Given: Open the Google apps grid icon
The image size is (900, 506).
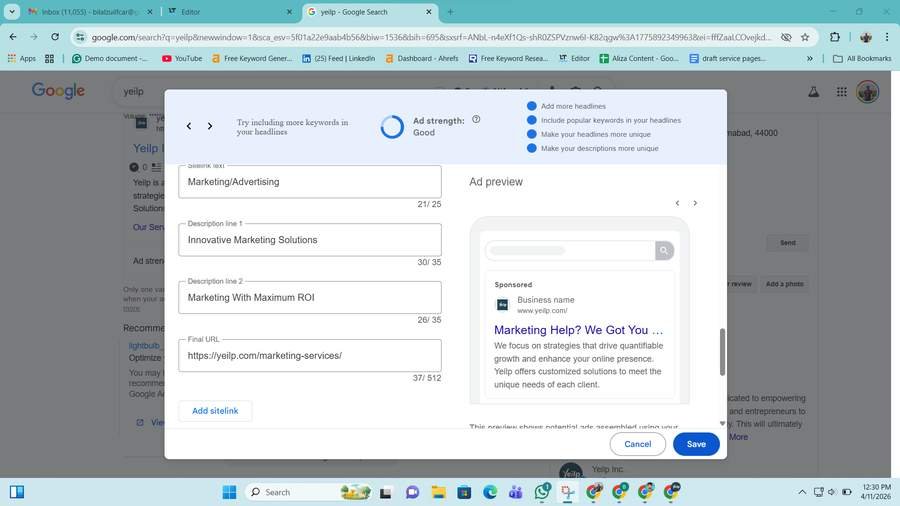Looking at the screenshot, I should pos(841,92).
